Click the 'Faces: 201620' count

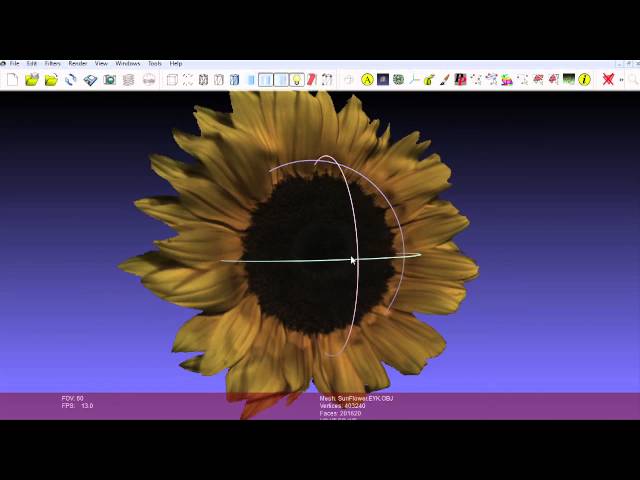click(x=340, y=413)
